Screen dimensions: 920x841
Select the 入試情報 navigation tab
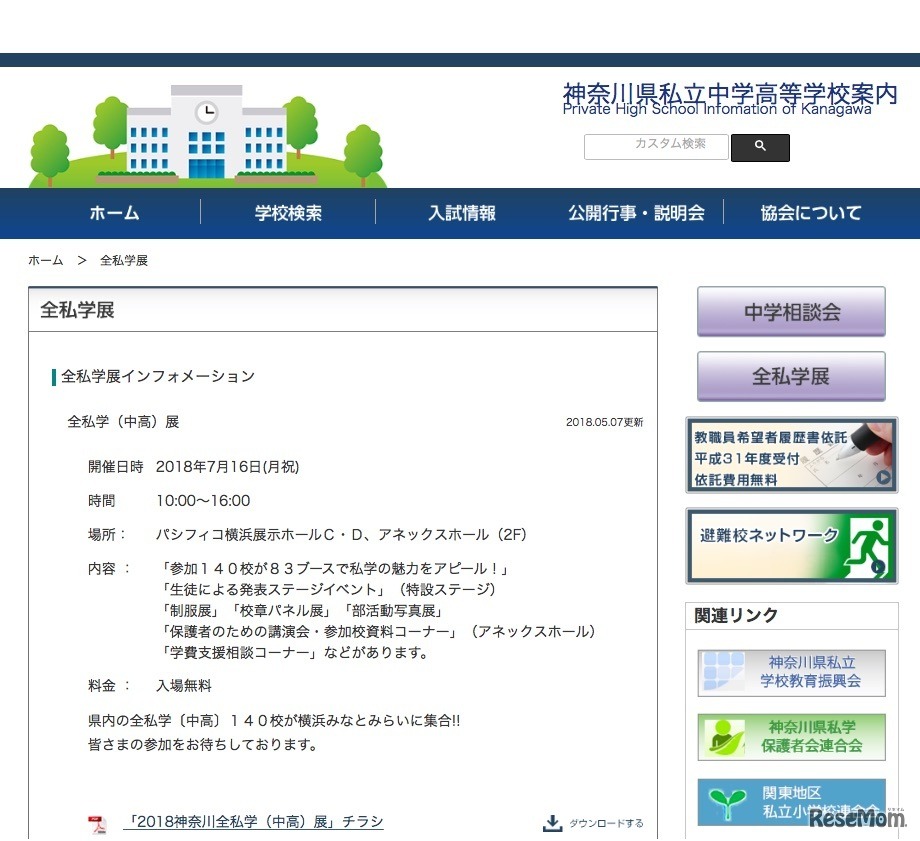462,213
